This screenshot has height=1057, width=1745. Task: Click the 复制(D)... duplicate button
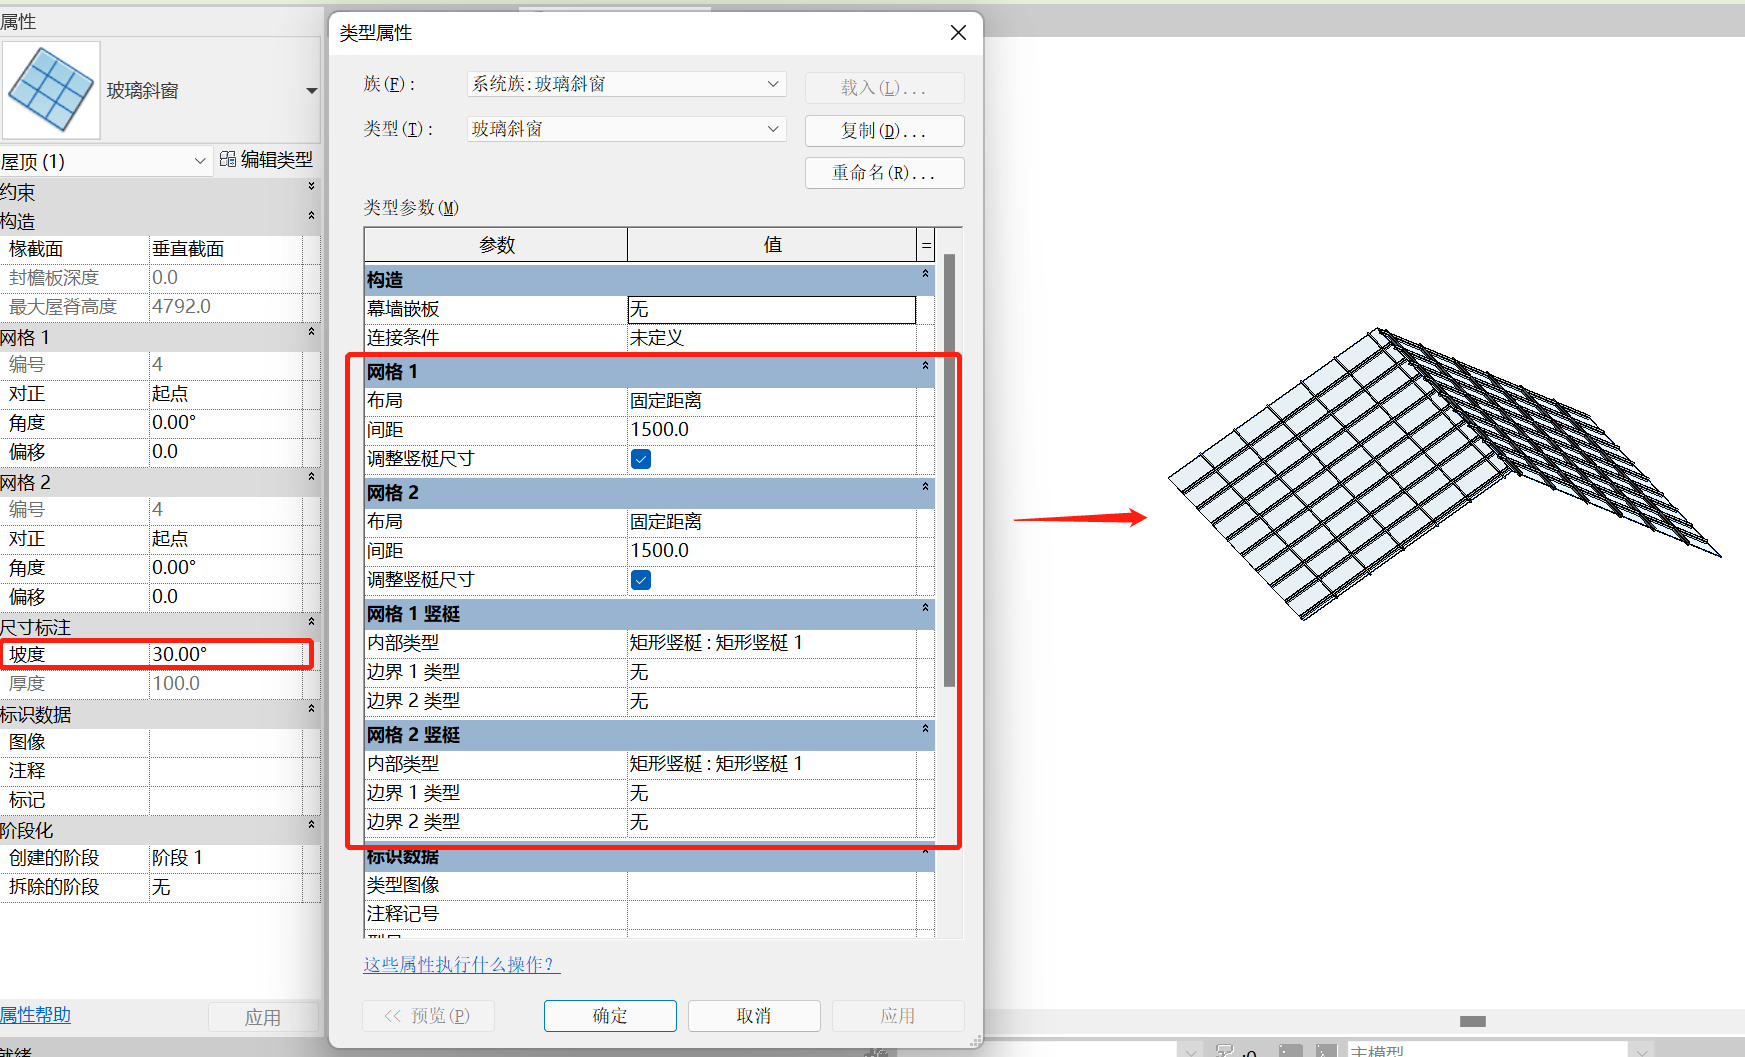(x=884, y=131)
